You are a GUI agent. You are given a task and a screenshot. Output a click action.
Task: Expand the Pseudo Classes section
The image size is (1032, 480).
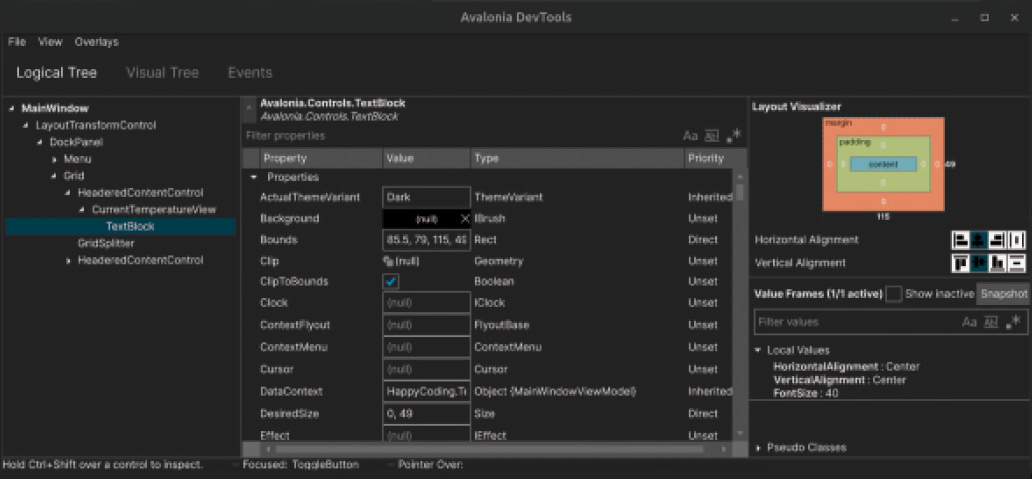click(758, 448)
